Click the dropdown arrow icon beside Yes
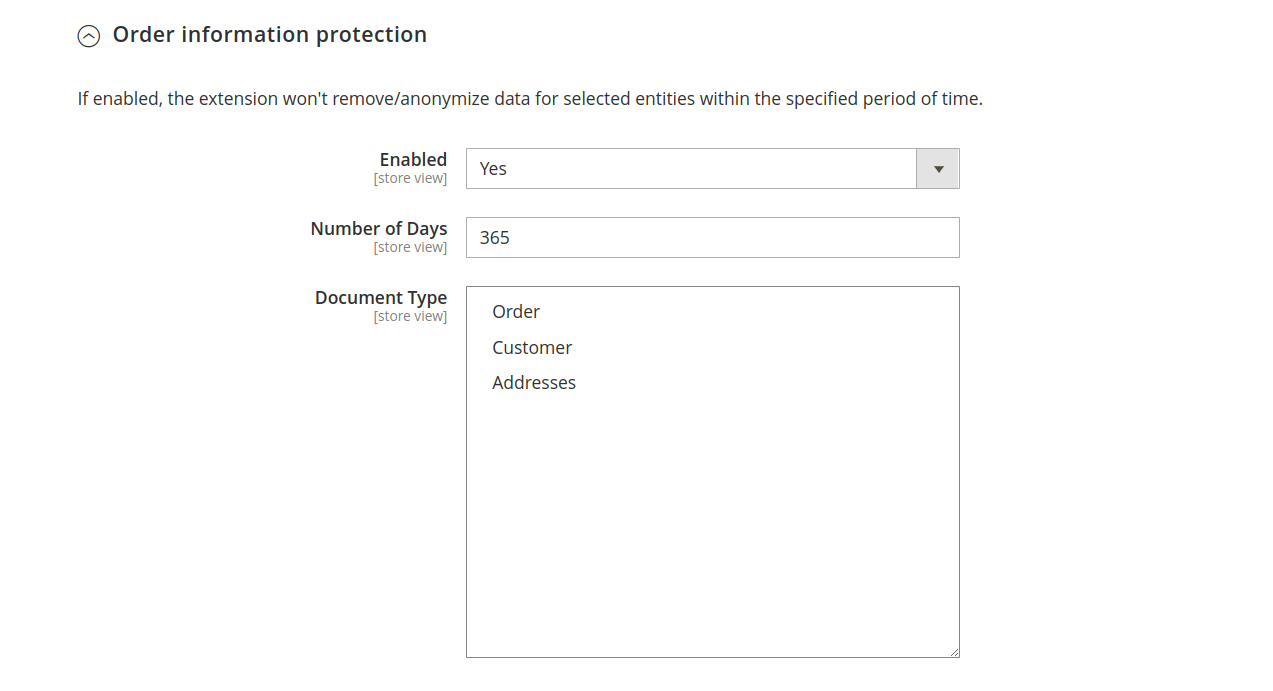The image size is (1273, 691). pos(937,168)
